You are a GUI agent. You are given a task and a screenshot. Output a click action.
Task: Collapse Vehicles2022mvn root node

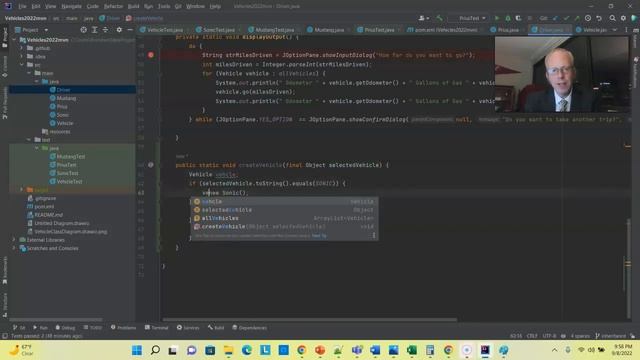pos(15,40)
